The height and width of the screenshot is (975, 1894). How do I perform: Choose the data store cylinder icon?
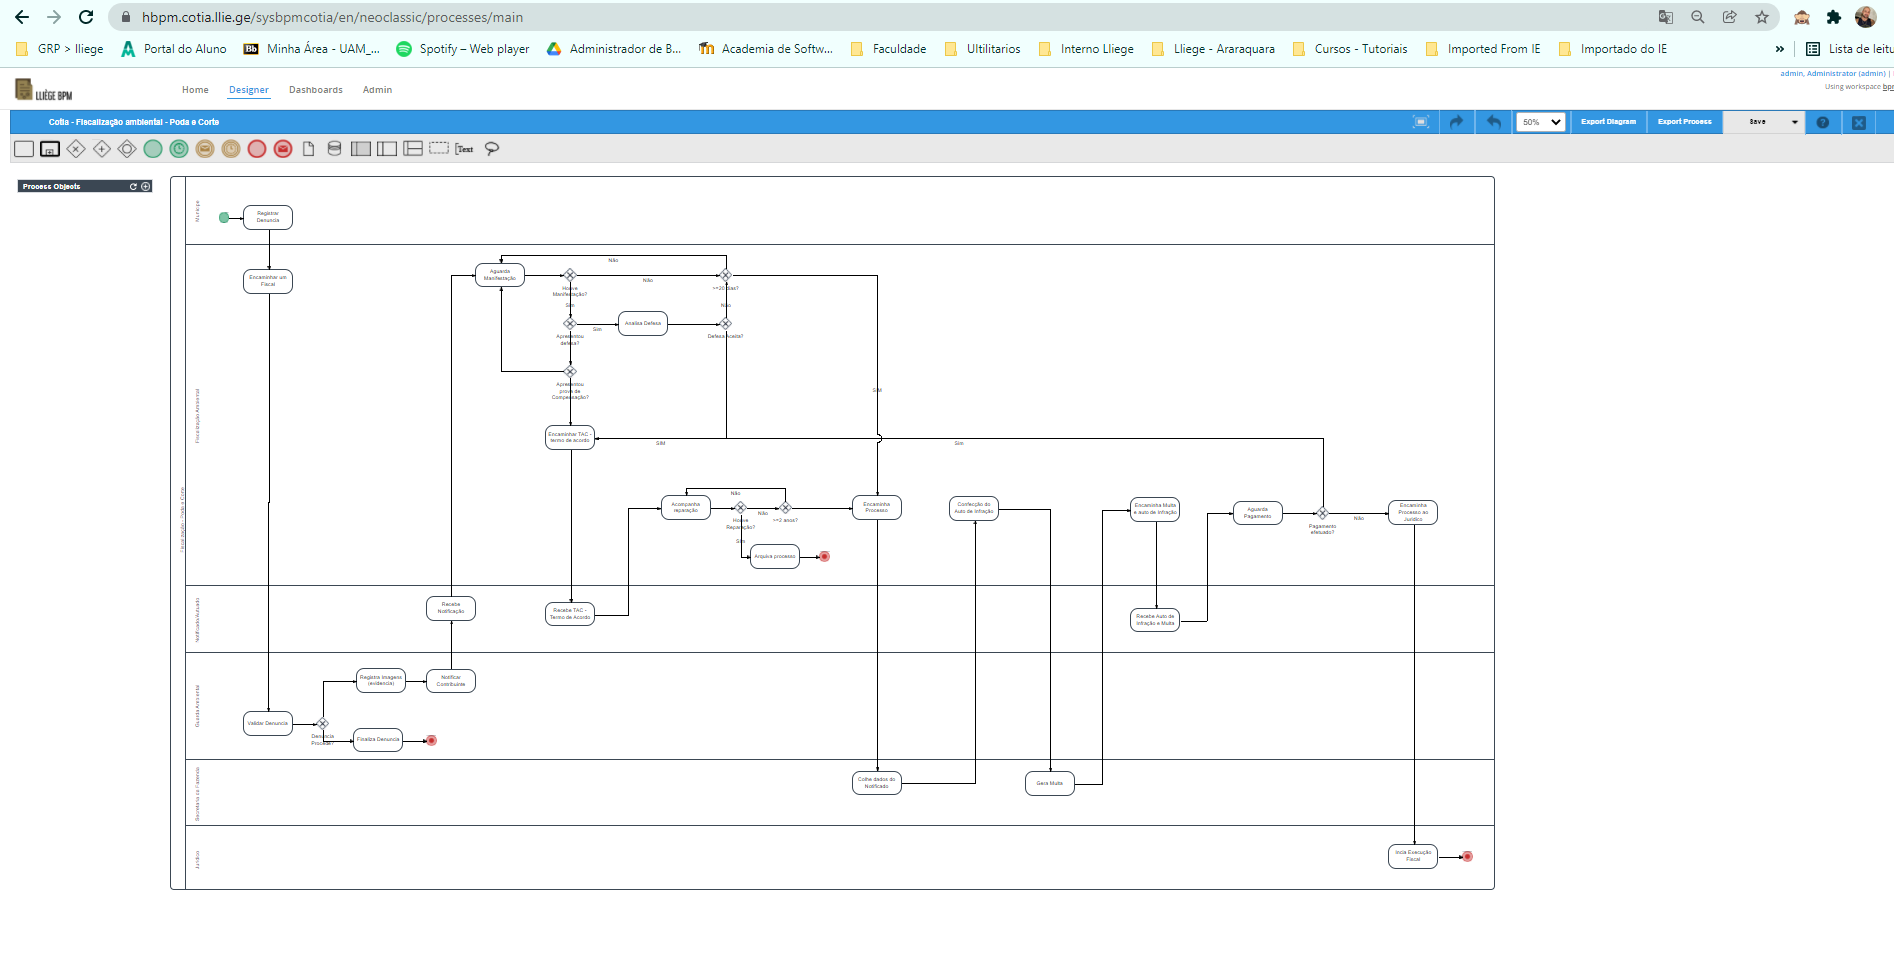334,149
